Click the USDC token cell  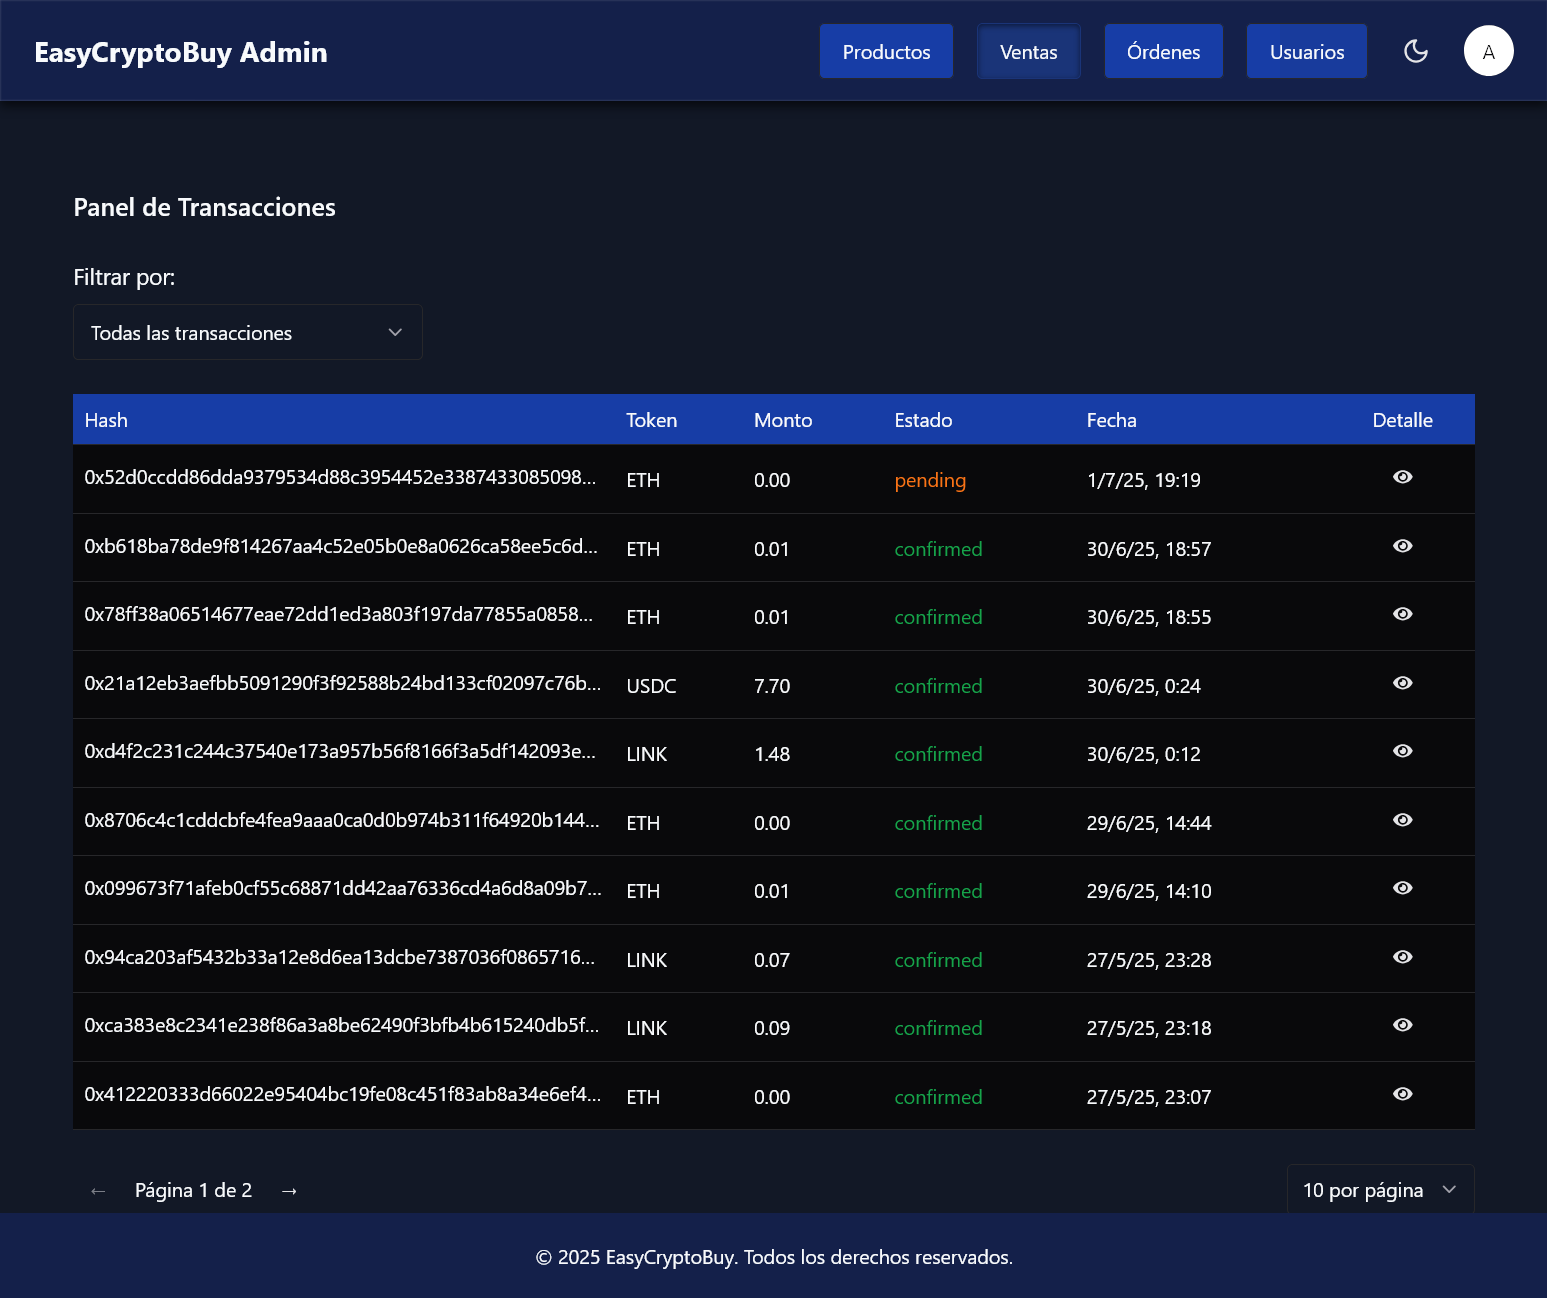(651, 686)
